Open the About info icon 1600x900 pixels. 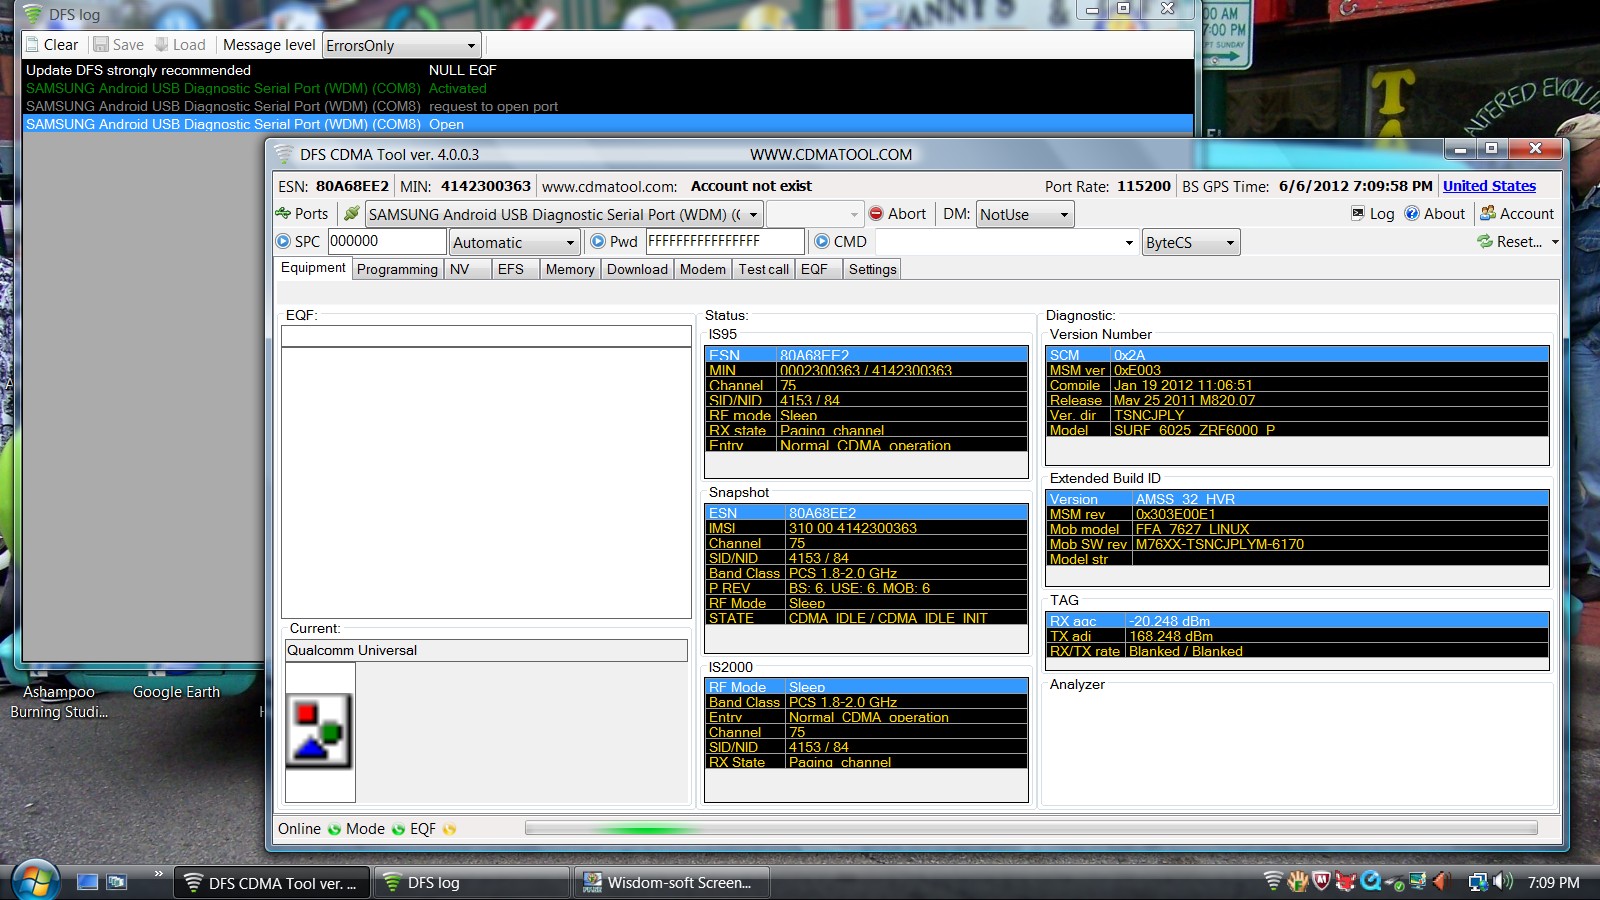(1412, 214)
